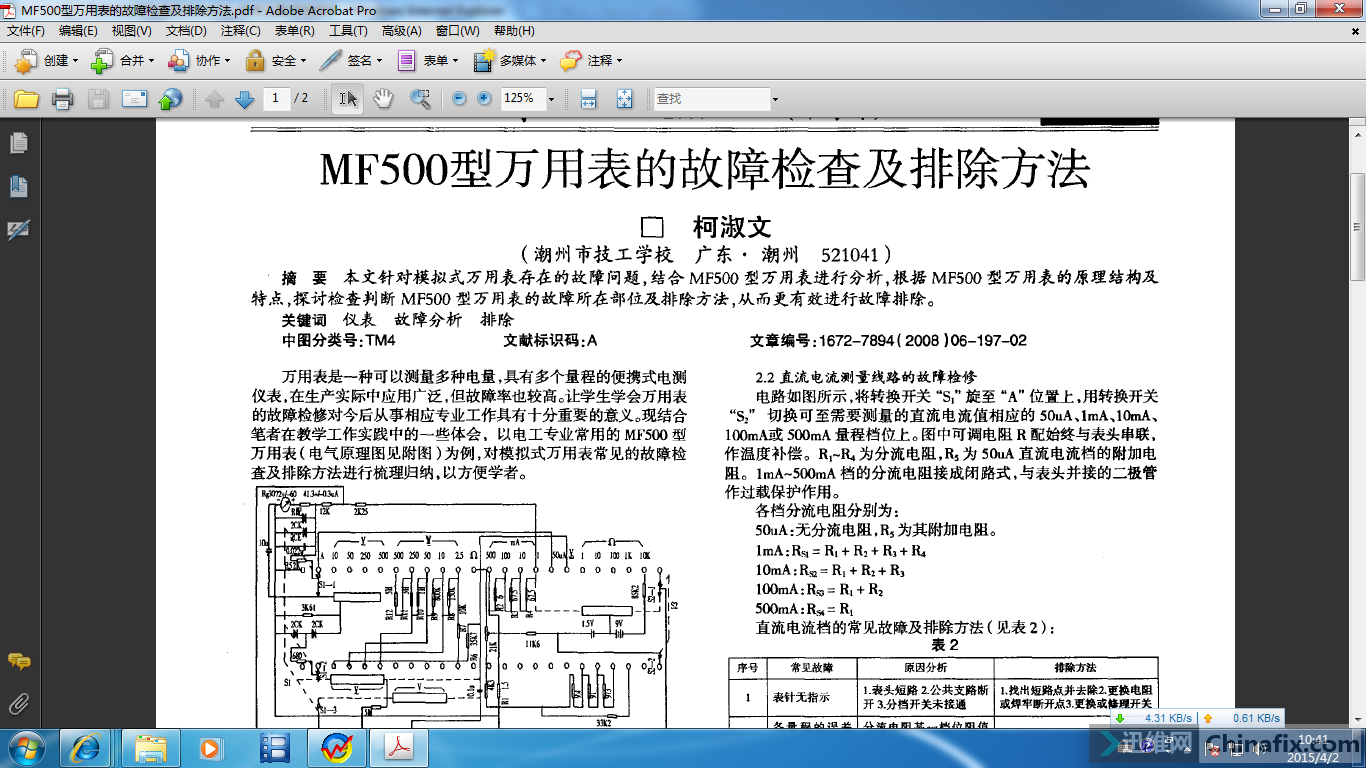The height and width of the screenshot is (768, 1366).
Task: Open the zoom percentage dropdown arrow
Action: click(551, 99)
